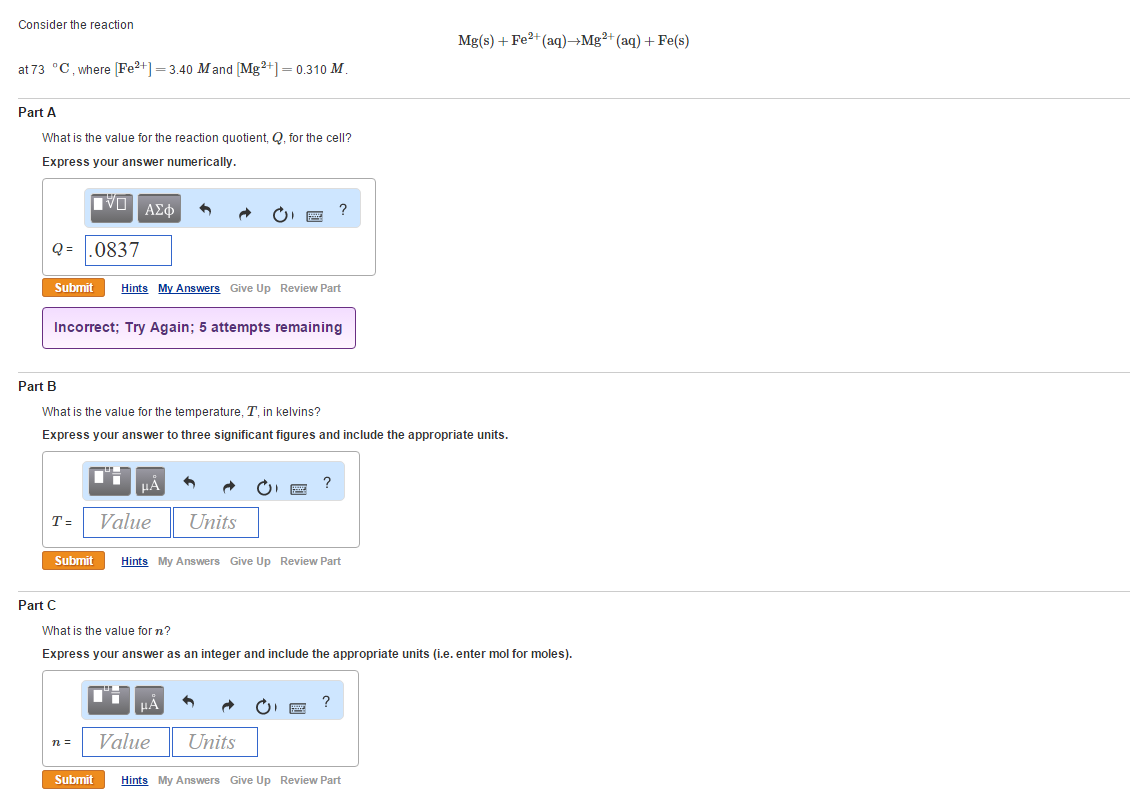Open the keyboard input icon in Part C

pos(298,708)
